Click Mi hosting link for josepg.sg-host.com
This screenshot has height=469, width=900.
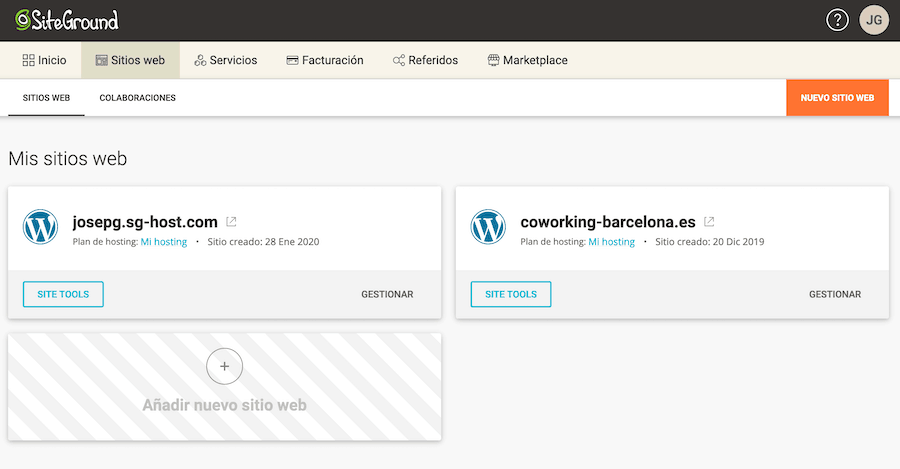pyautogui.click(x=164, y=242)
